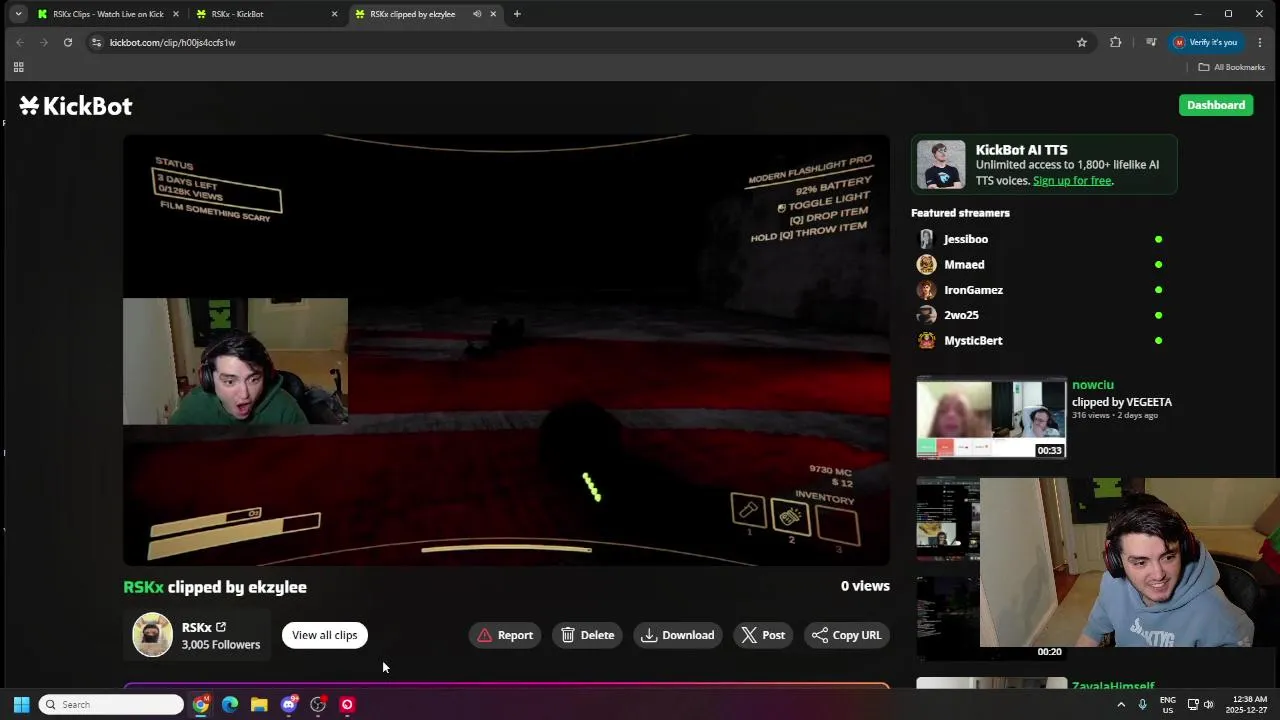Go back in browser history
This screenshot has height=720, width=1280.
click(20, 42)
